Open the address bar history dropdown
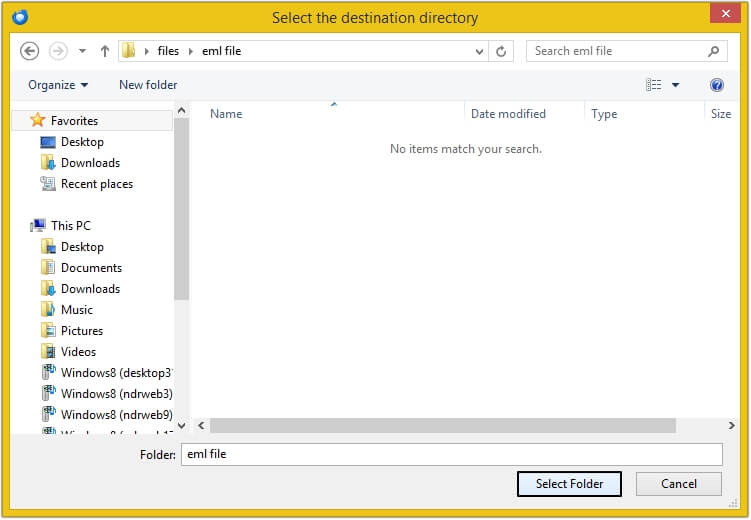Image resolution: width=751 pixels, height=520 pixels. coord(481,51)
